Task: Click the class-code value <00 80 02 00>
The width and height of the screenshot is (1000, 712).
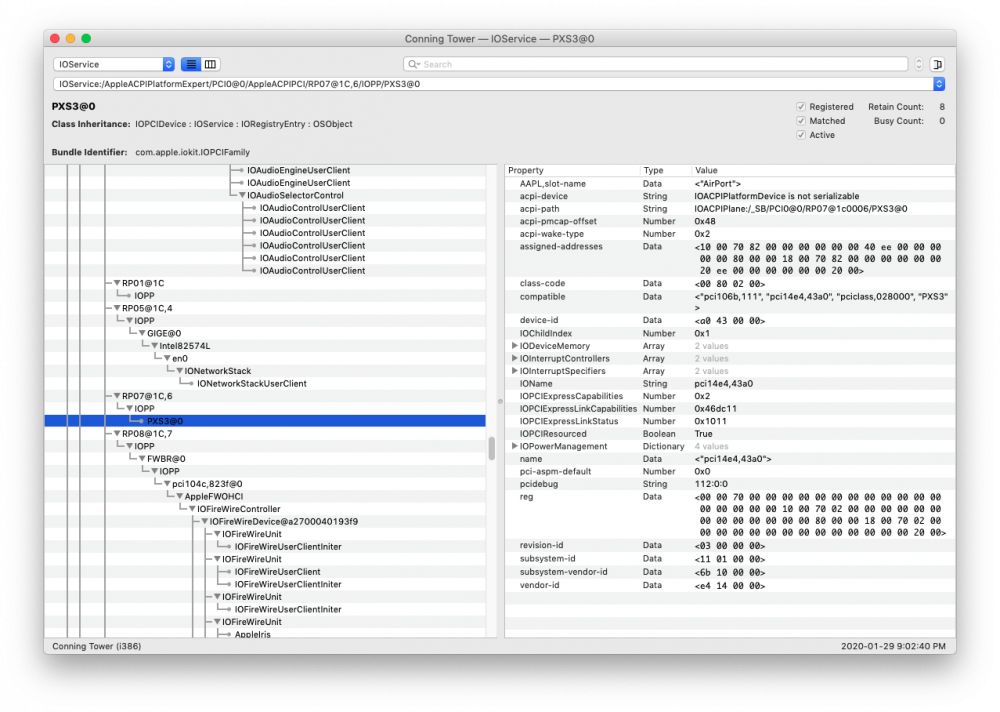Action: [x=730, y=284]
